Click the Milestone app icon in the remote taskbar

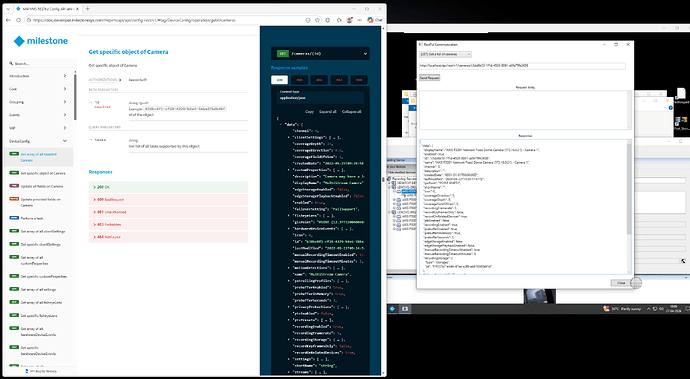[392, 309]
